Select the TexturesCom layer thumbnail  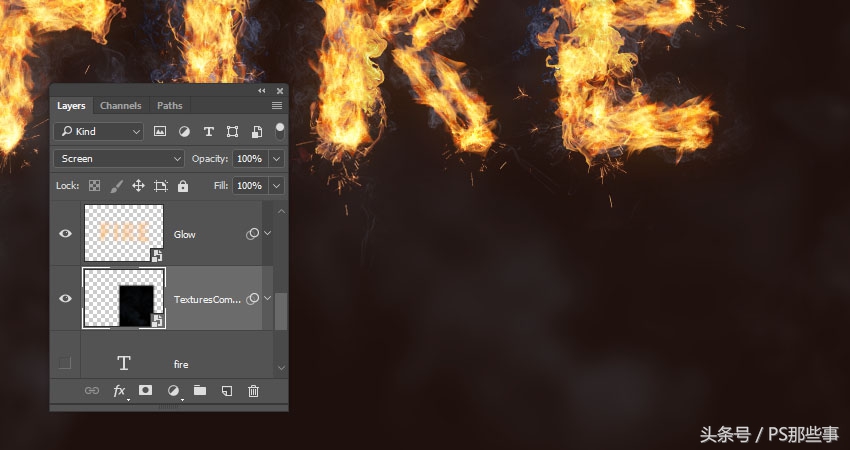pos(124,298)
